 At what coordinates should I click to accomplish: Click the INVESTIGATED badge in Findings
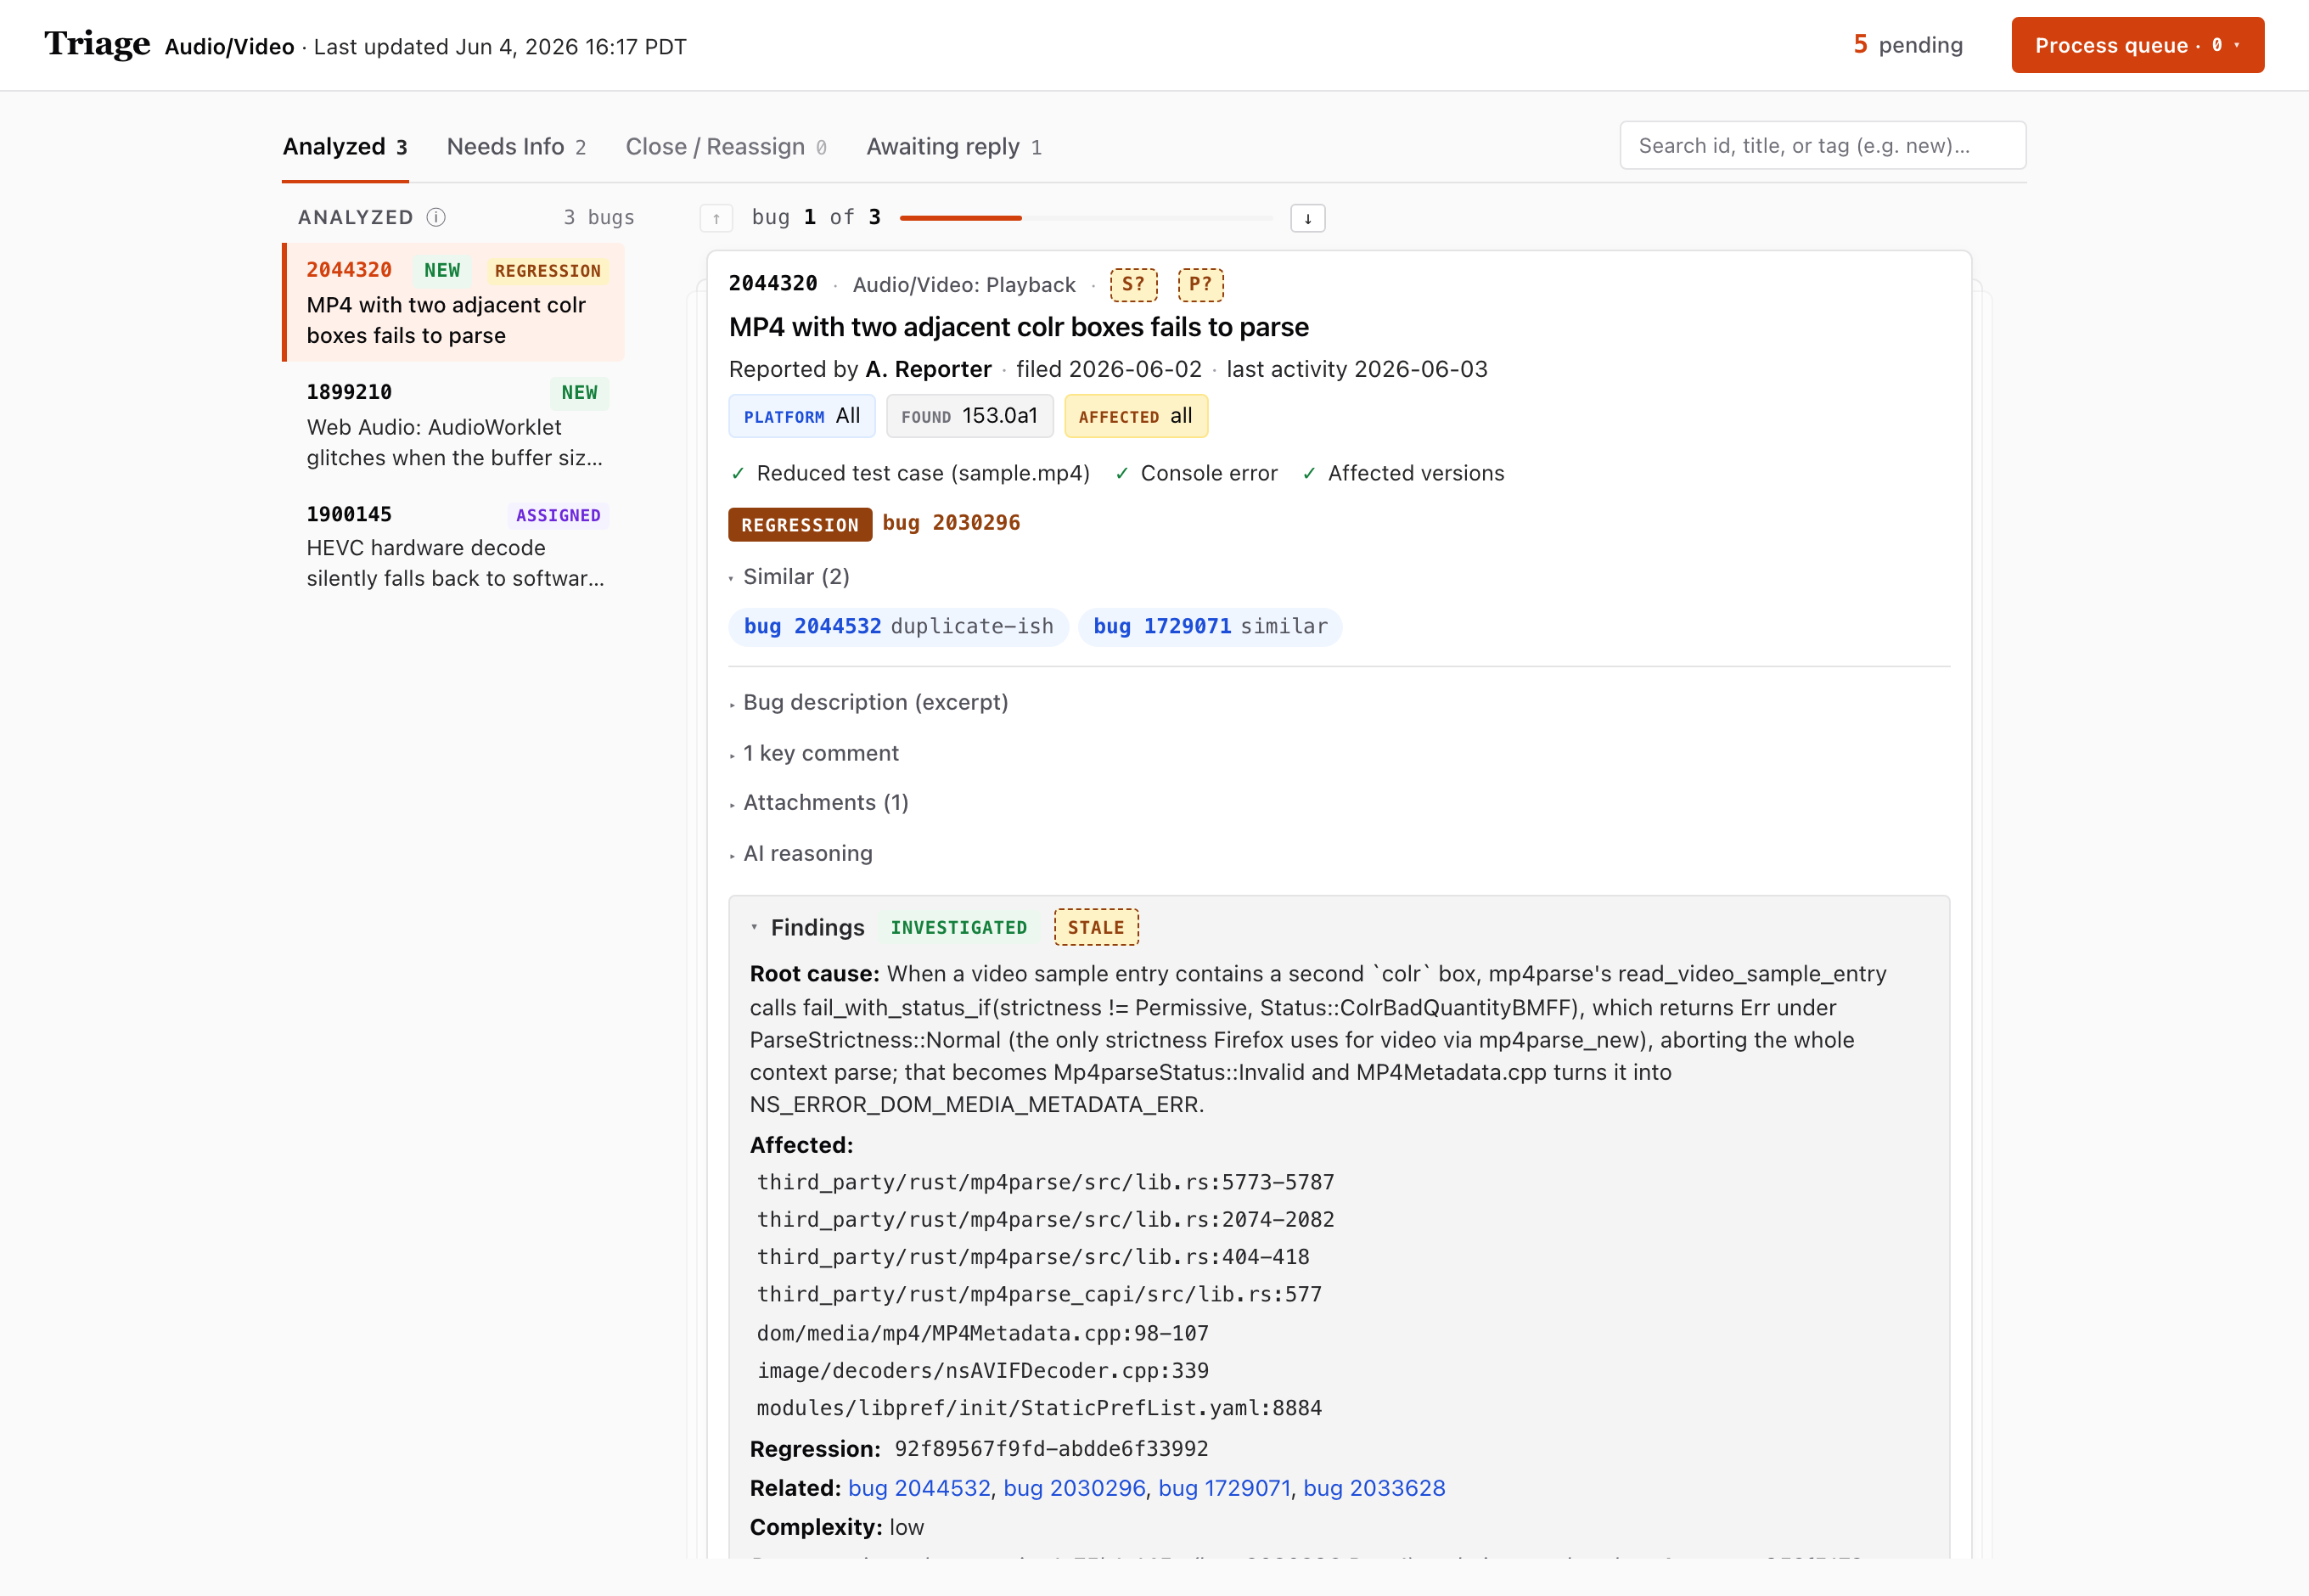coord(958,927)
